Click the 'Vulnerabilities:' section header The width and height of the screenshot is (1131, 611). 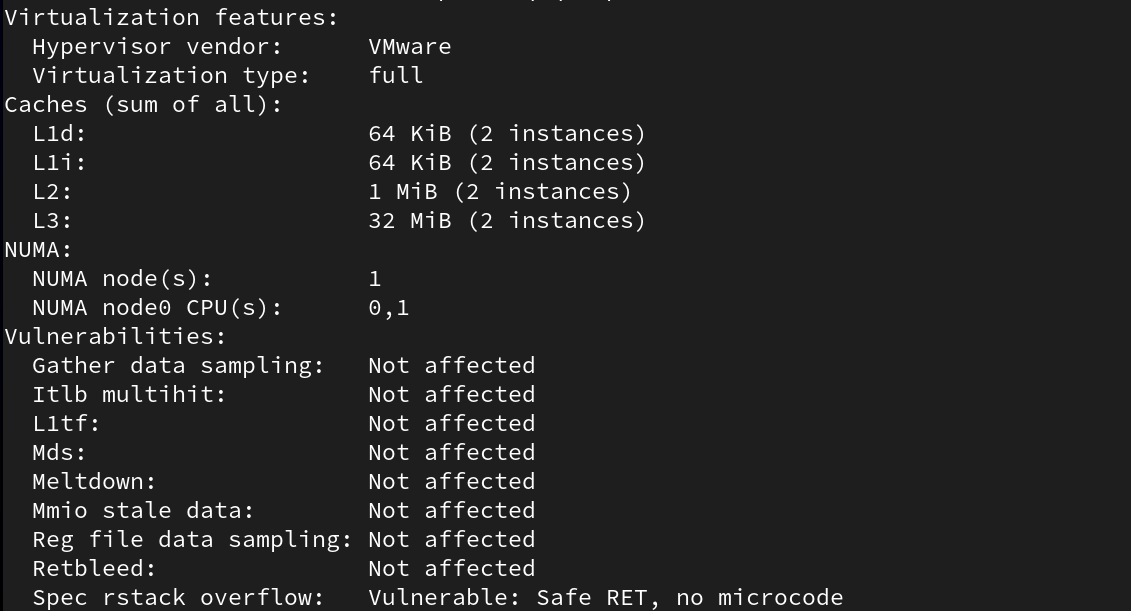click(115, 337)
